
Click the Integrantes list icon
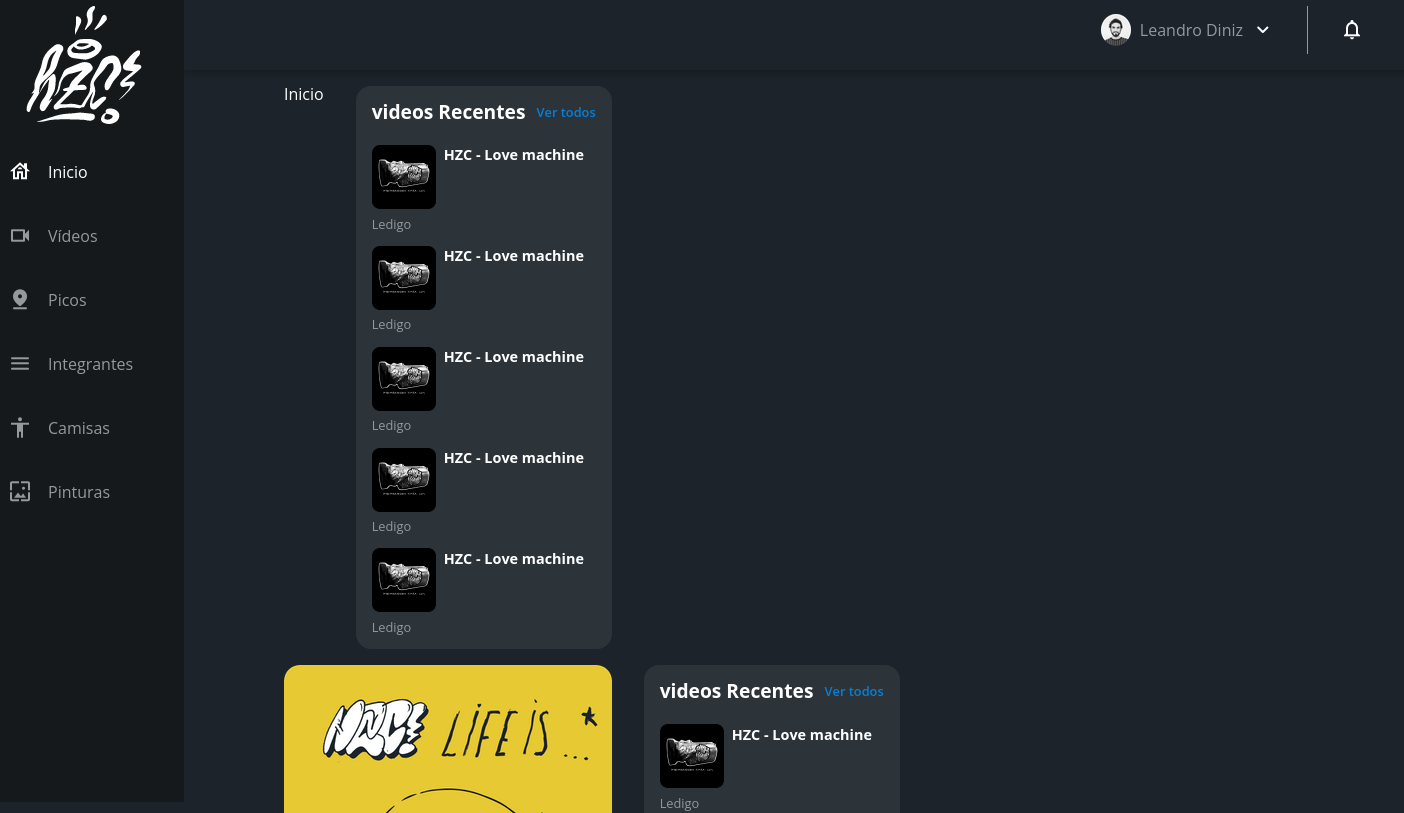pyautogui.click(x=20, y=364)
